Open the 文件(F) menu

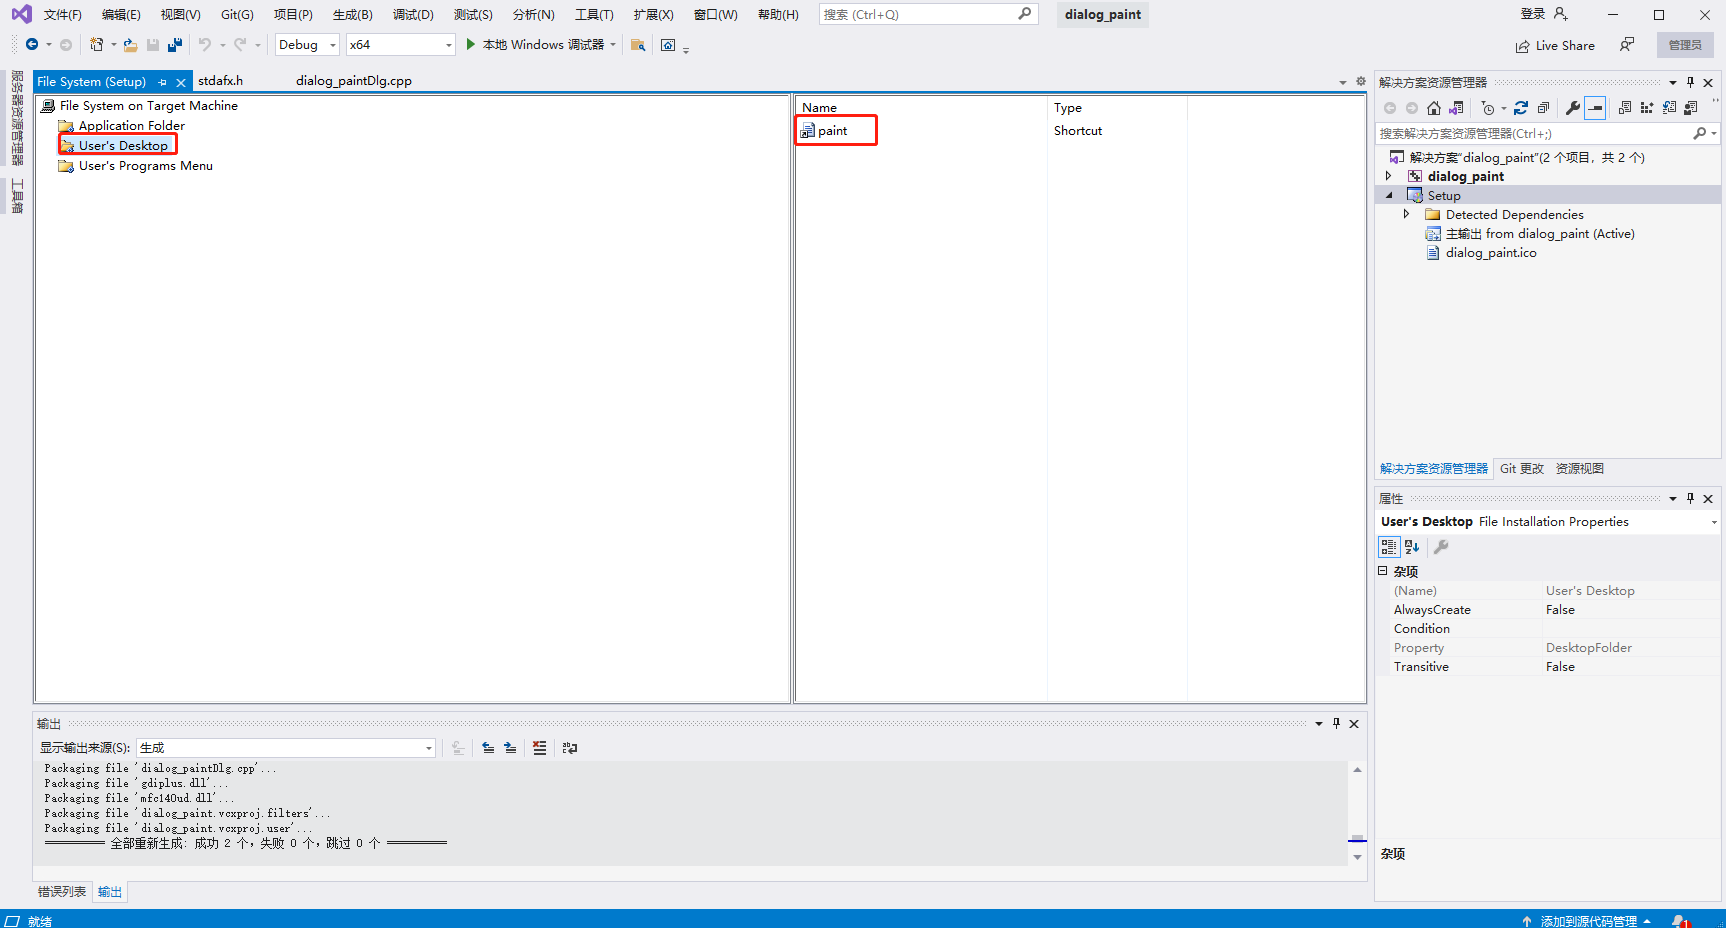(x=63, y=14)
